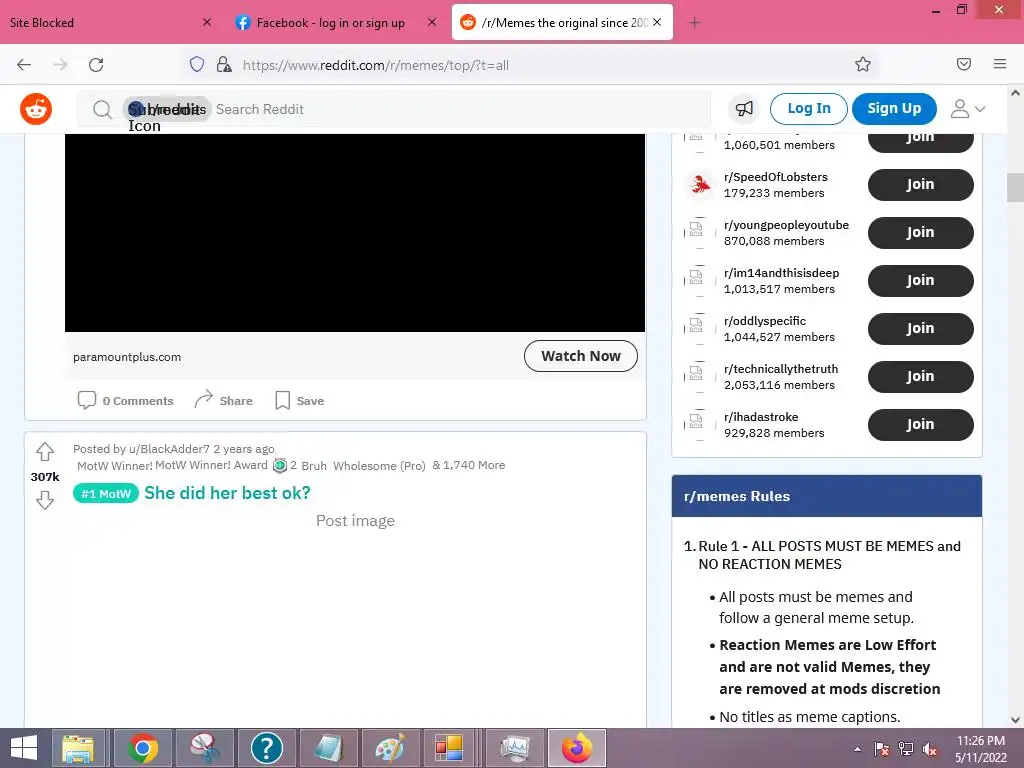Open the Help question-mark taskbar icon

[267, 748]
